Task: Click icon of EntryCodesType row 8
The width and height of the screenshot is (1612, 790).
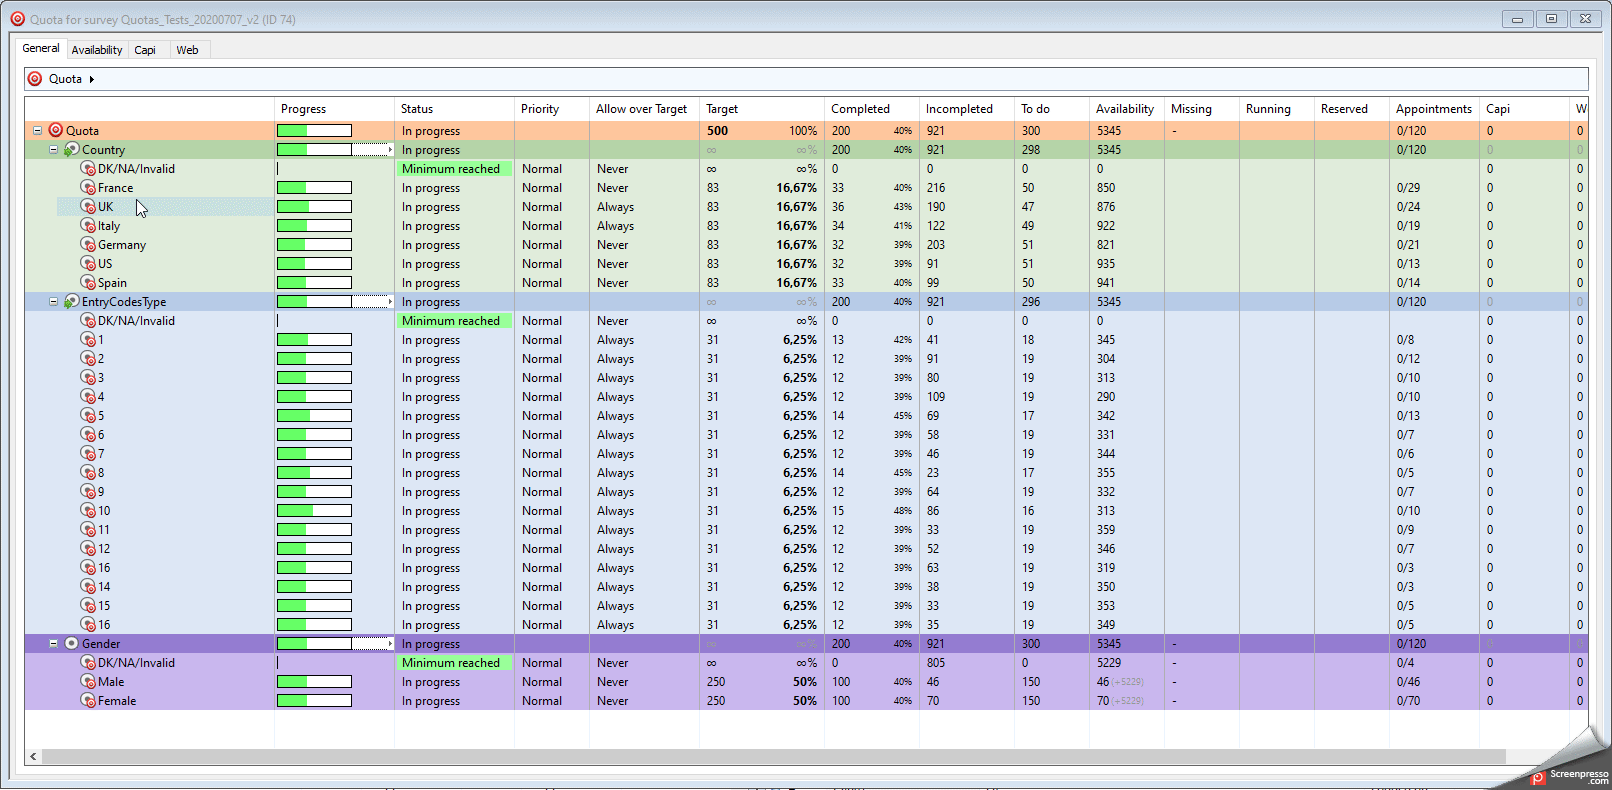Action: (x=88, y=472)
